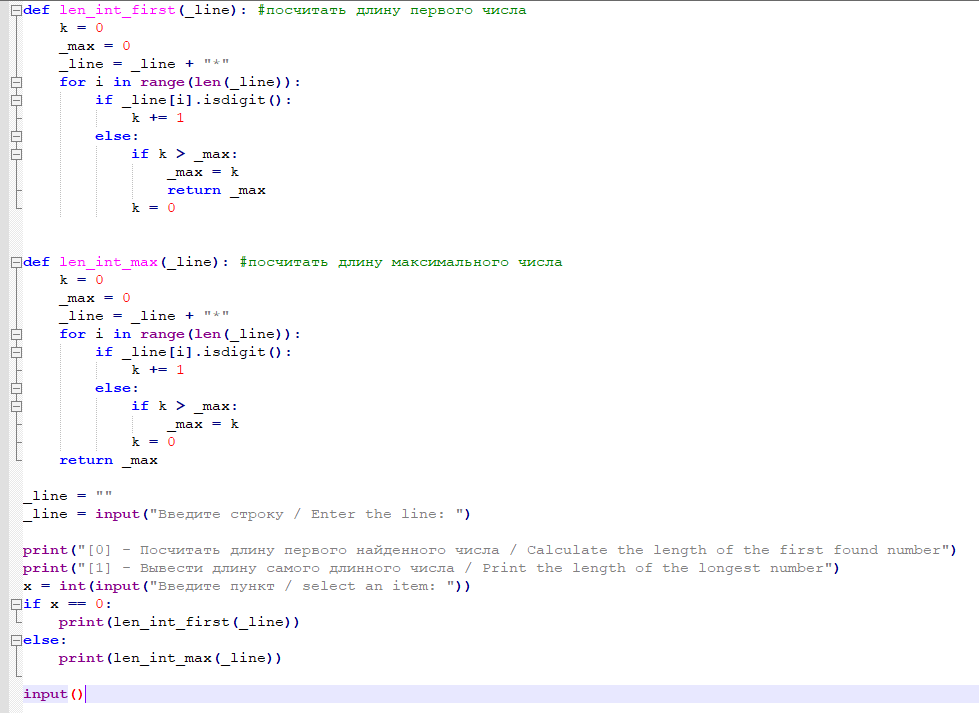This screenshot has height=713, width=979.
Task: Click '_line = _line + "*"' in len_int_first
Action: (x=144, y=64)
